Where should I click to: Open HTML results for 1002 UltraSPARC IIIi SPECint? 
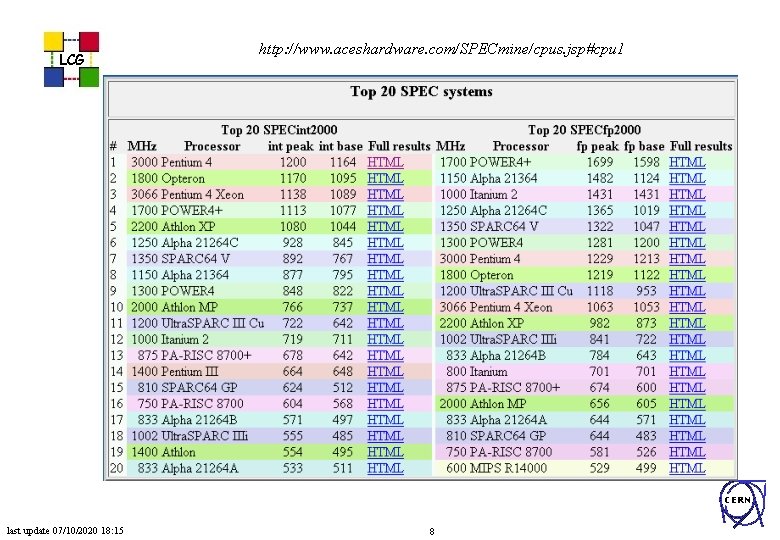click(x=385, y=436)
